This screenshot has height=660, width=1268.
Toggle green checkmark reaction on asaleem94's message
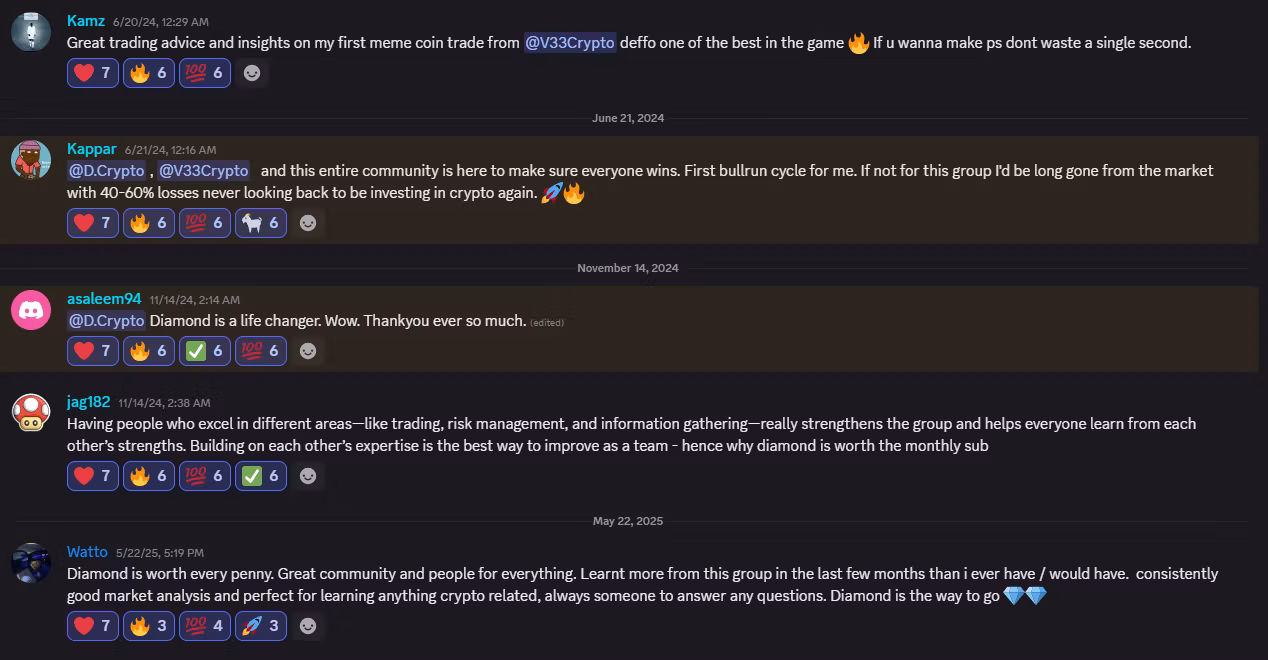point(204,350)
